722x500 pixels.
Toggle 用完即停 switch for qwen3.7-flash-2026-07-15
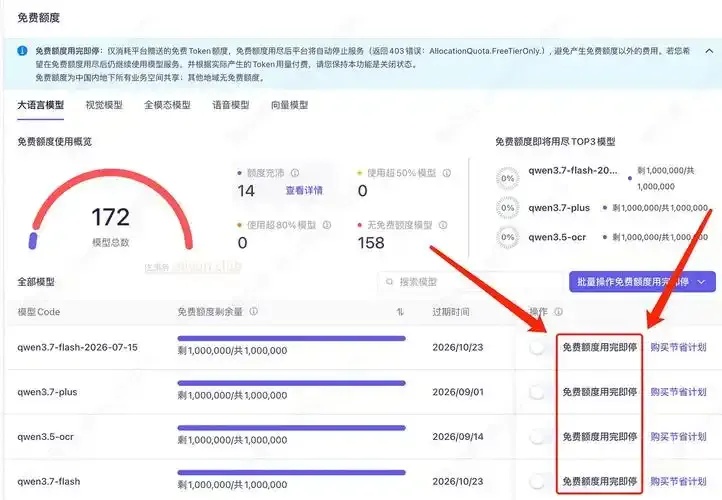537,347
